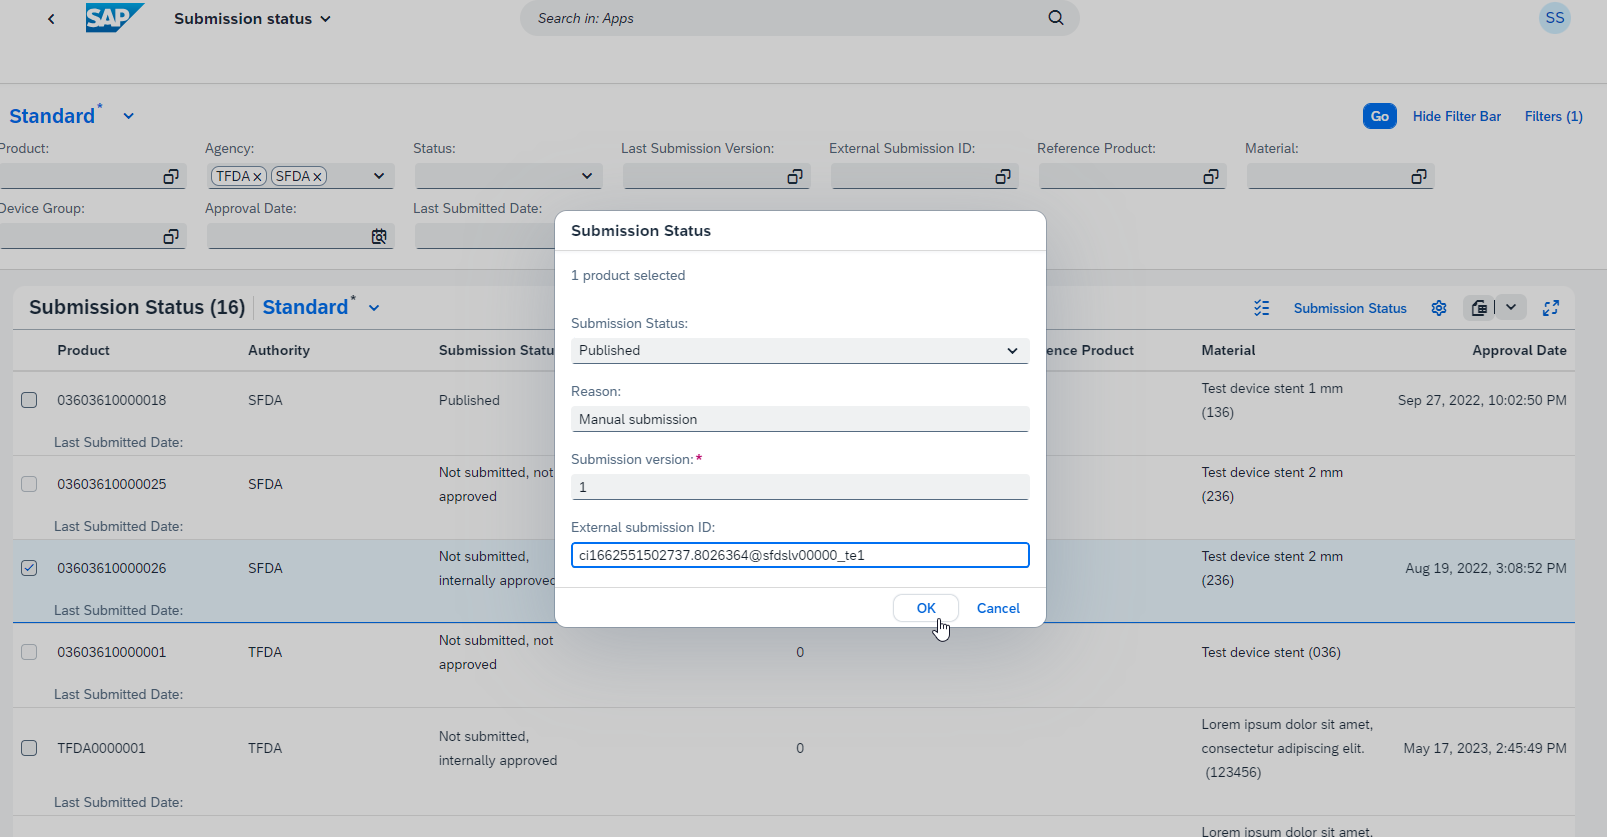Click the export to spreadsheet icon
1607x837 pixels.
coord(1480,308)
